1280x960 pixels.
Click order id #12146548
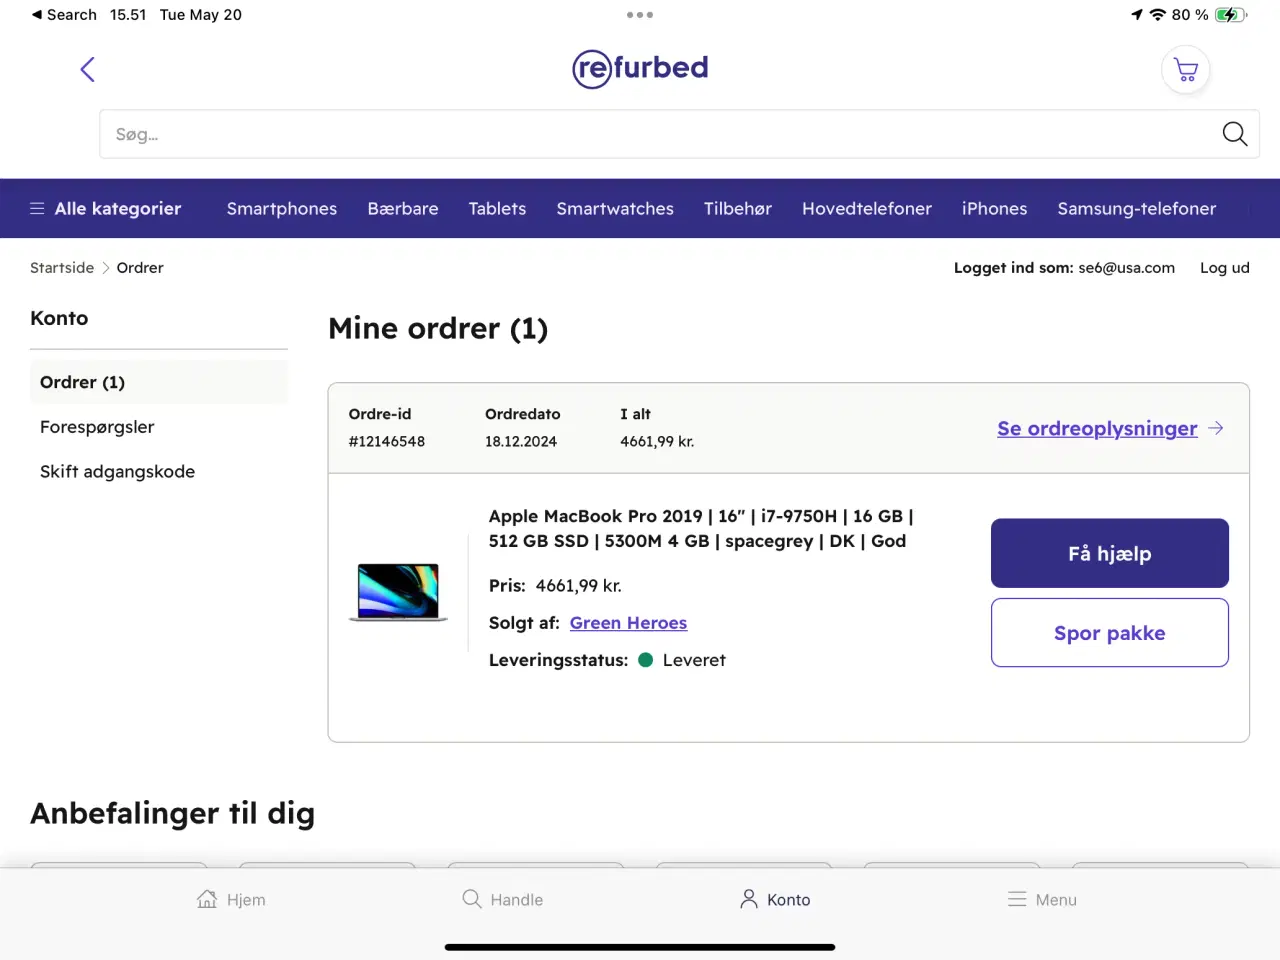[x=387, y=441]
